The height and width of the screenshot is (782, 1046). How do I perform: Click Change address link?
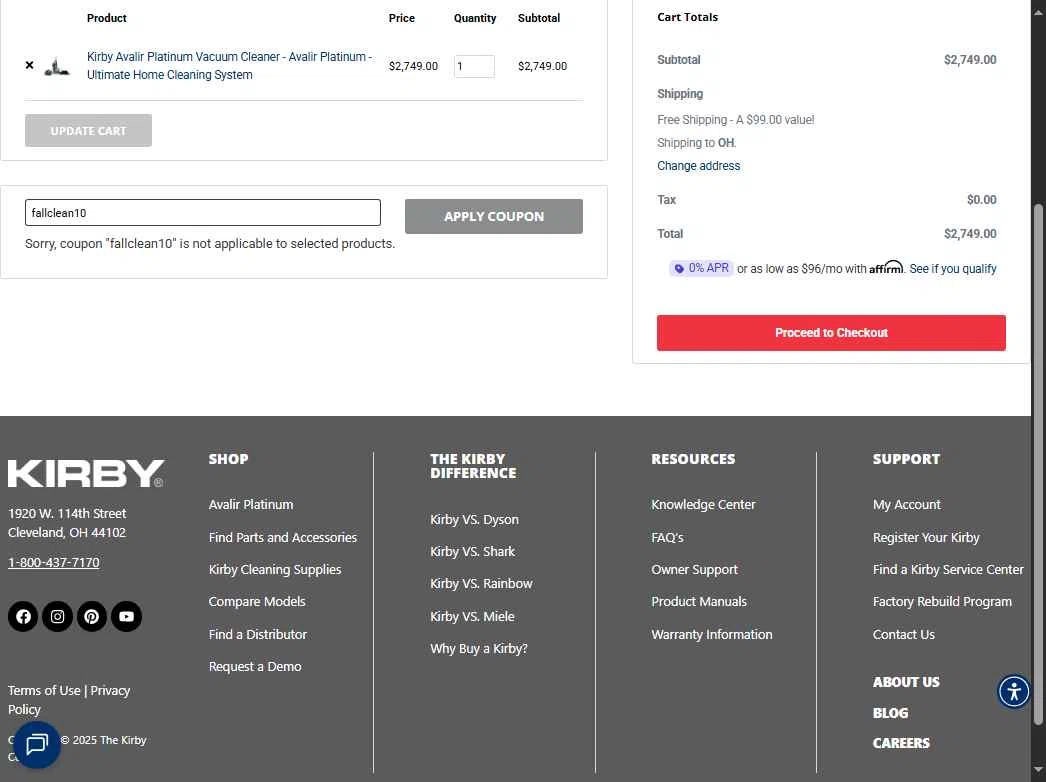point(698,165)
